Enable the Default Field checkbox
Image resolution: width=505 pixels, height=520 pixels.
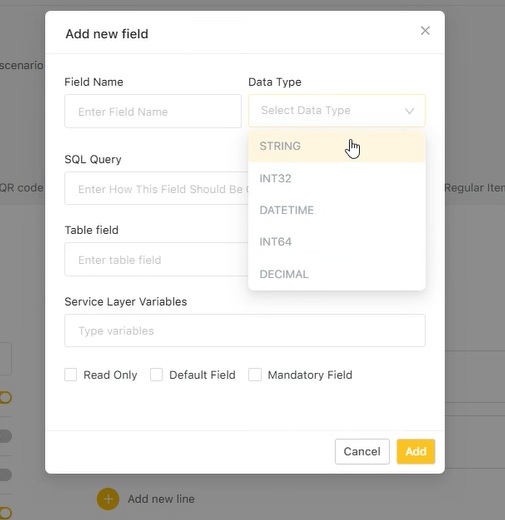[156, 375]
